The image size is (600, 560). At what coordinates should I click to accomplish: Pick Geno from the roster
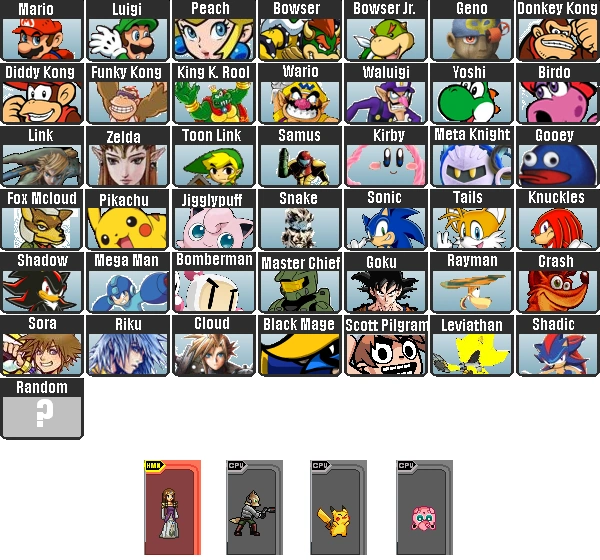pyautogui.click(x=471, y=30)
